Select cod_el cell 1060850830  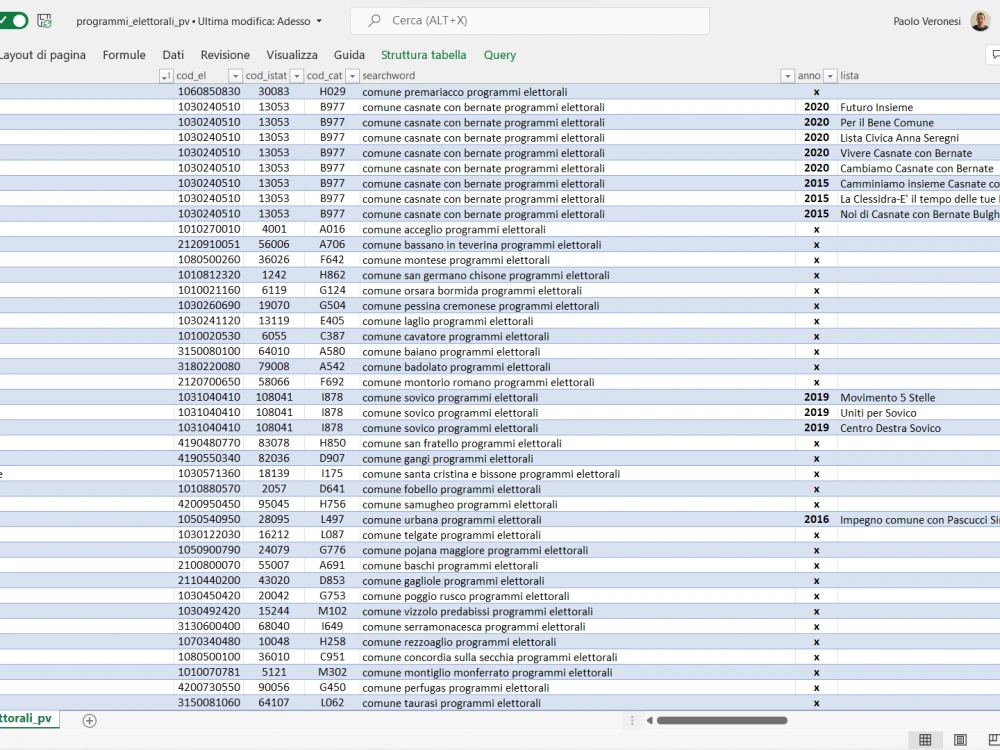[x=209, y=92]
